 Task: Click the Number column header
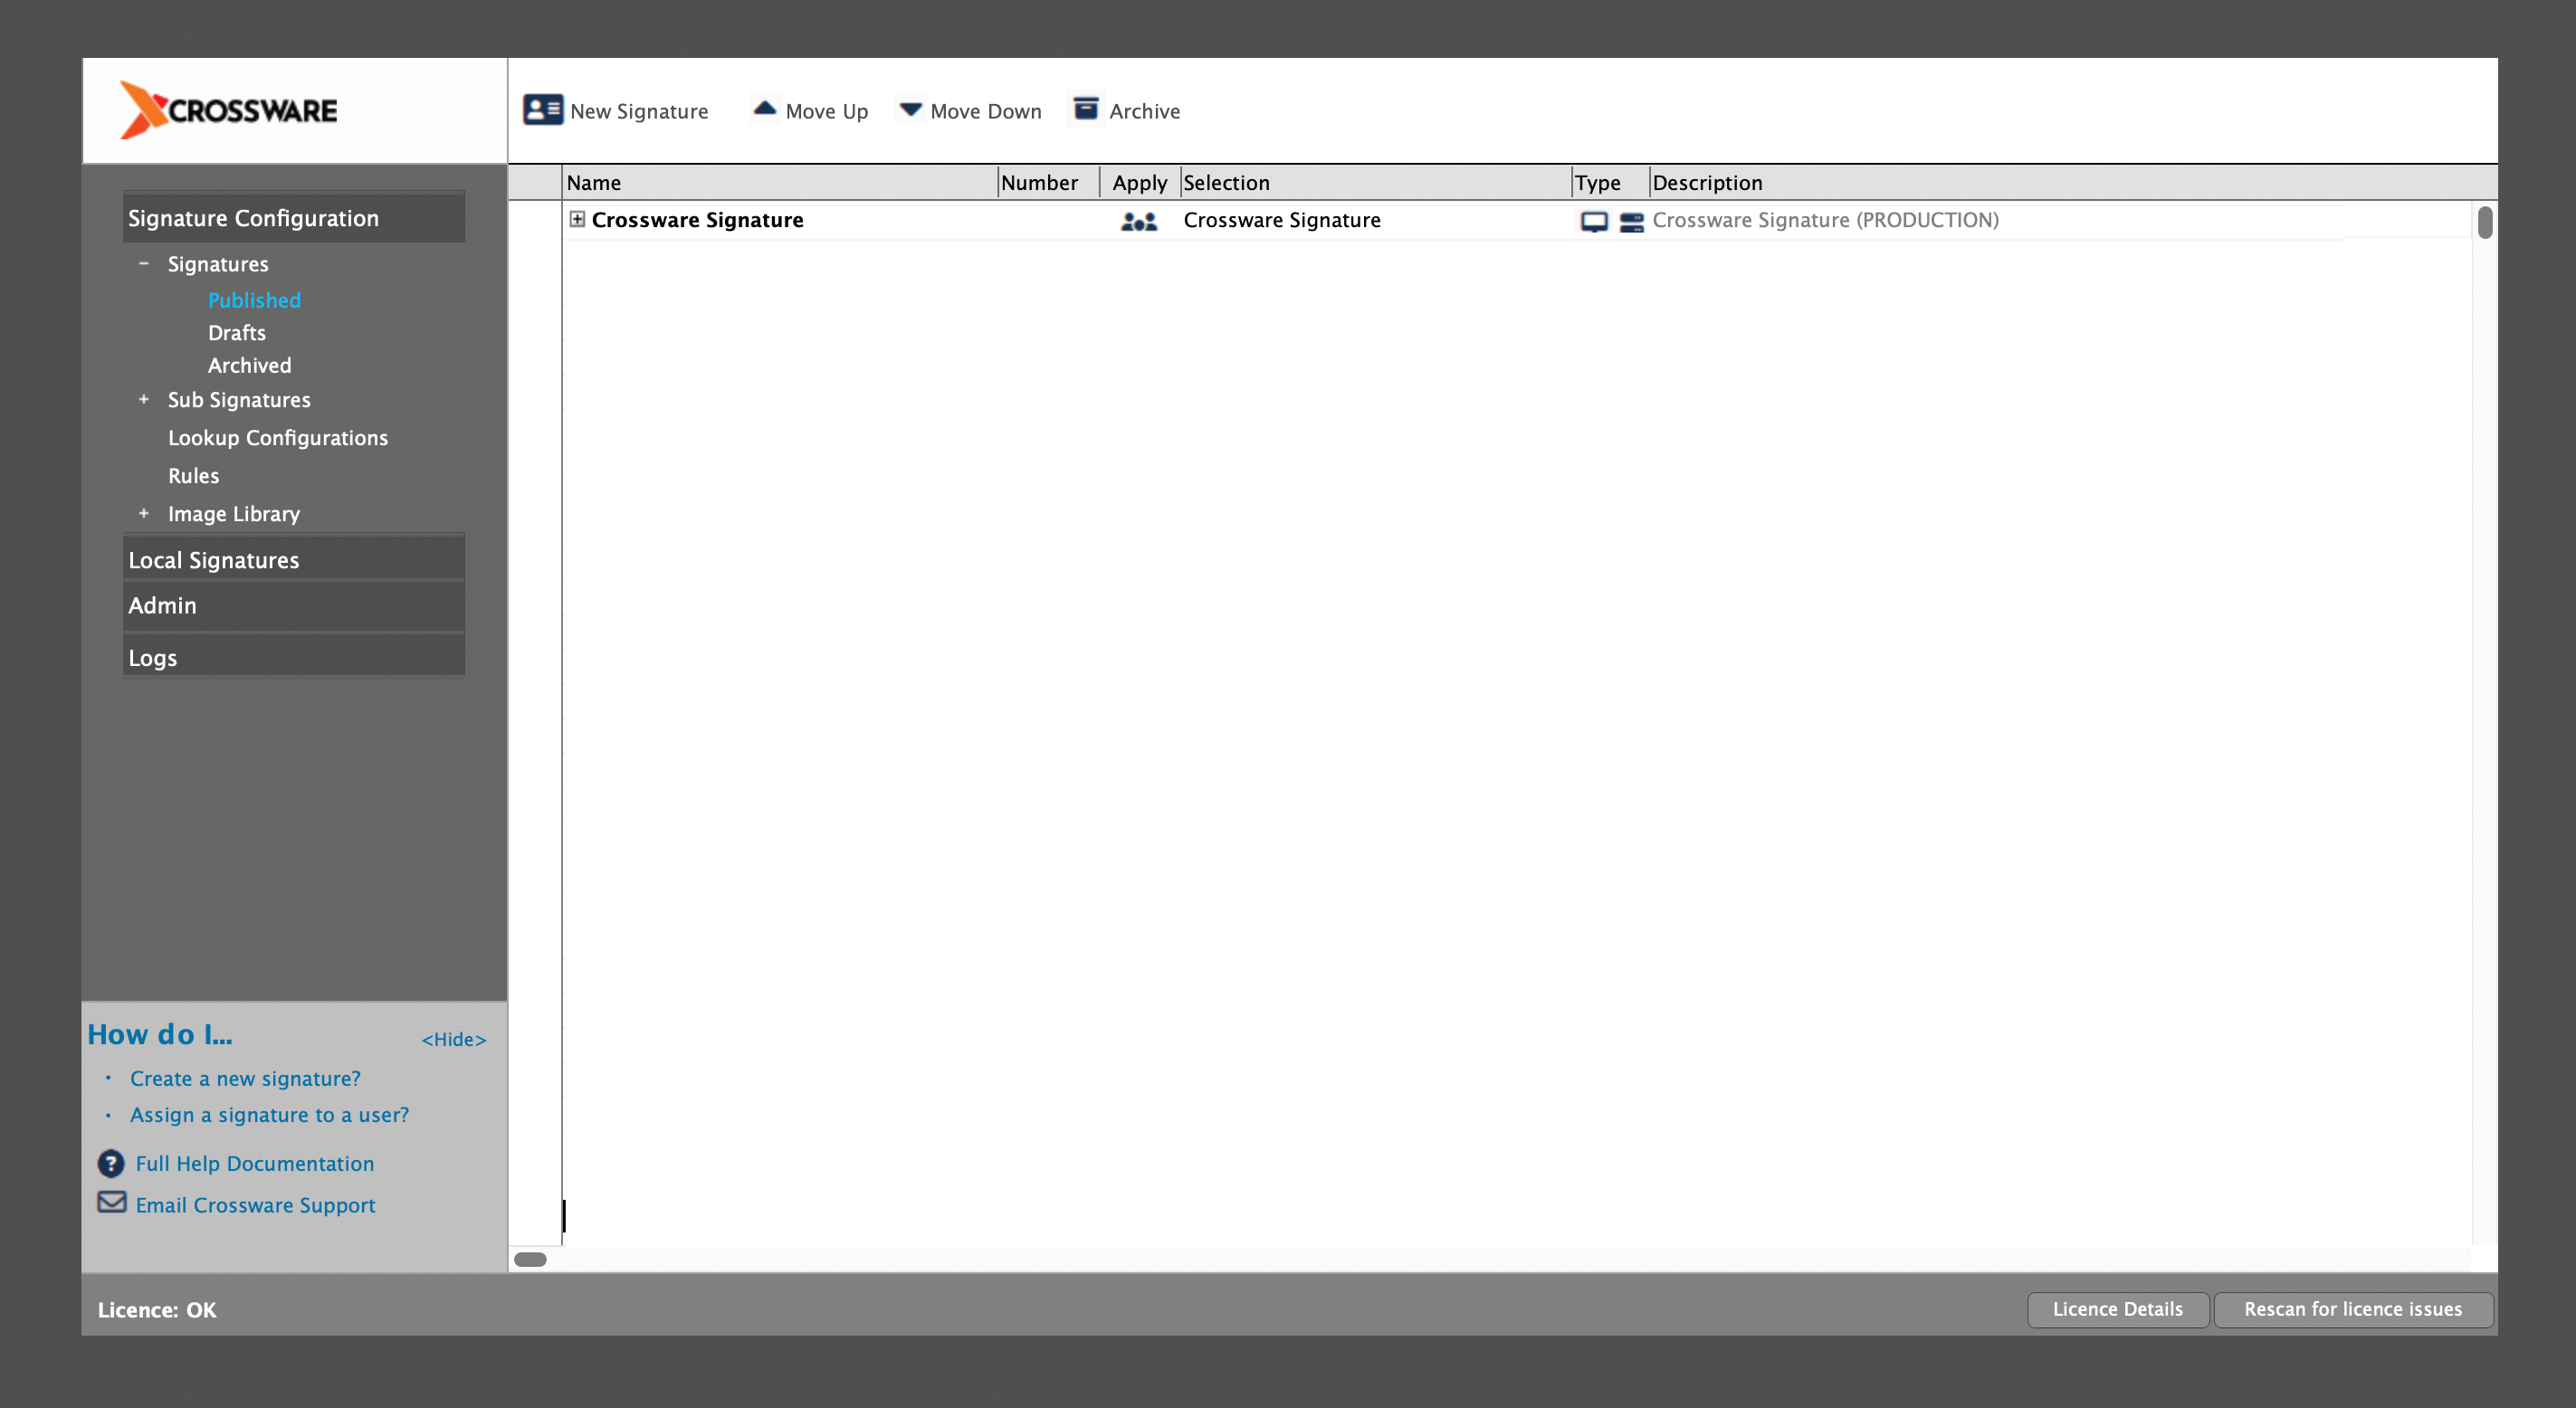[1048, 183]
